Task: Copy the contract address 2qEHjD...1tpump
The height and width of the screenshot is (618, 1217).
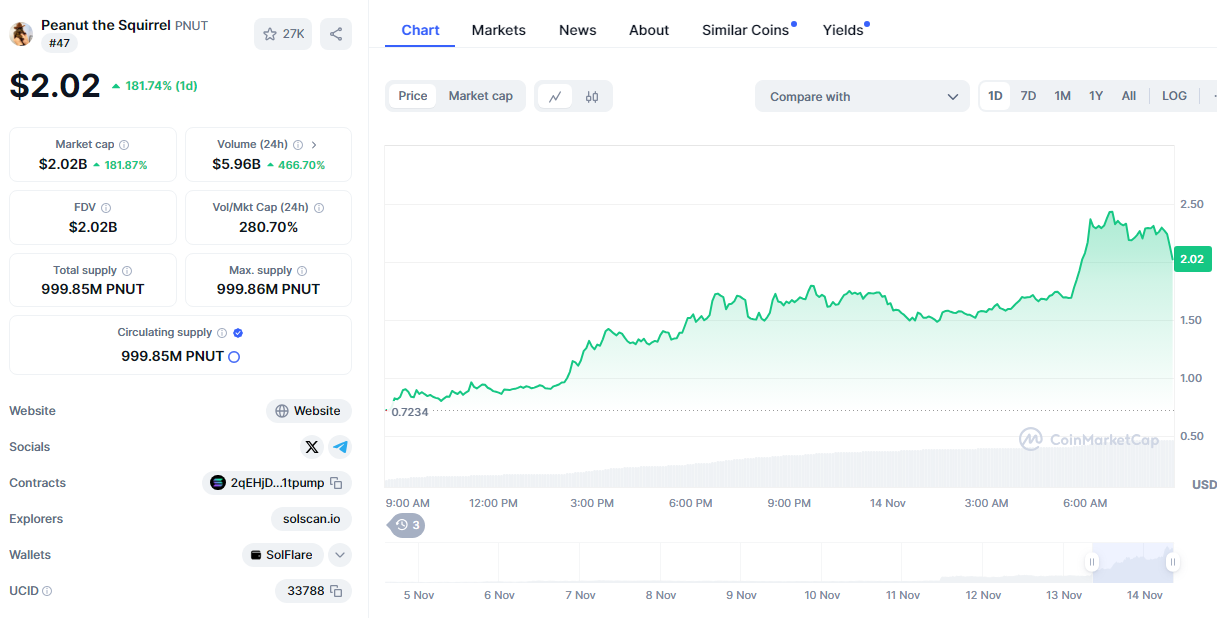Action: pos(336,483)
